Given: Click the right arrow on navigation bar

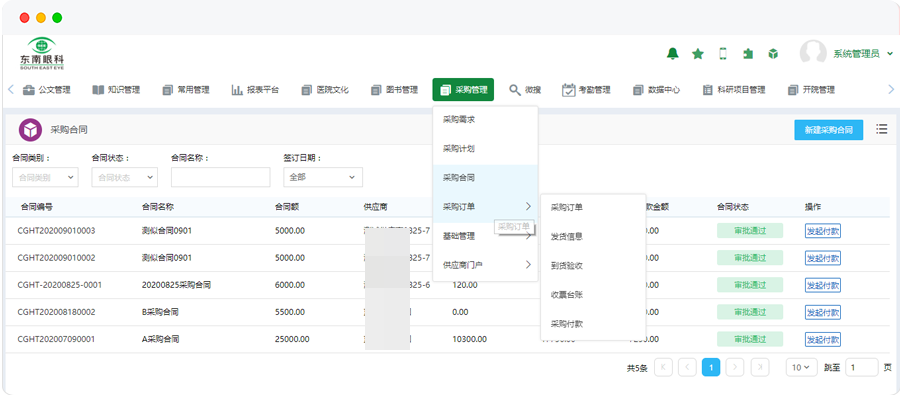Looking at the screenshot, I should (891, 90).
